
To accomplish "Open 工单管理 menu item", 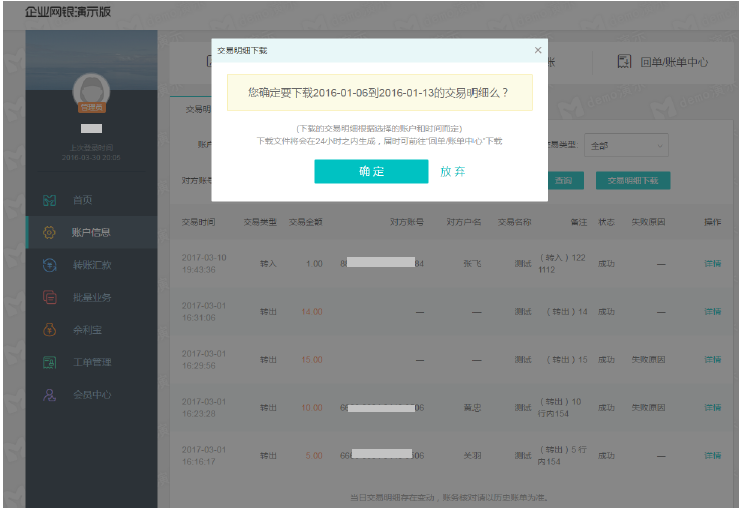I will tap(91, 363).
